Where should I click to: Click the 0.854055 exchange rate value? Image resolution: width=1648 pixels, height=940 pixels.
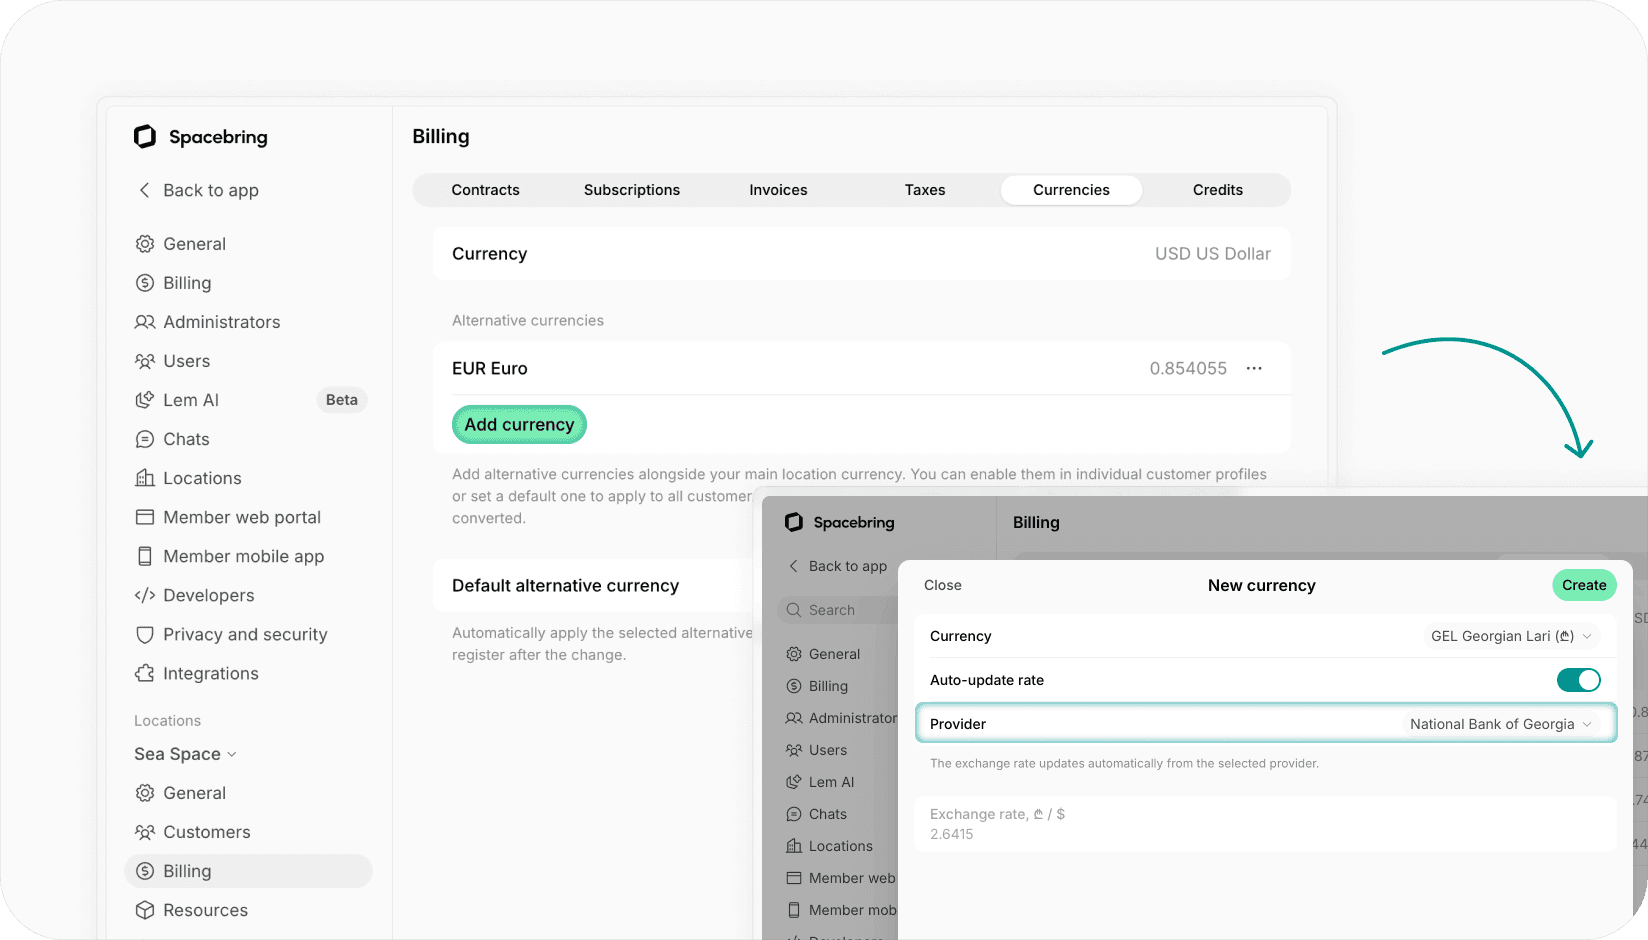click(1188, 368)
